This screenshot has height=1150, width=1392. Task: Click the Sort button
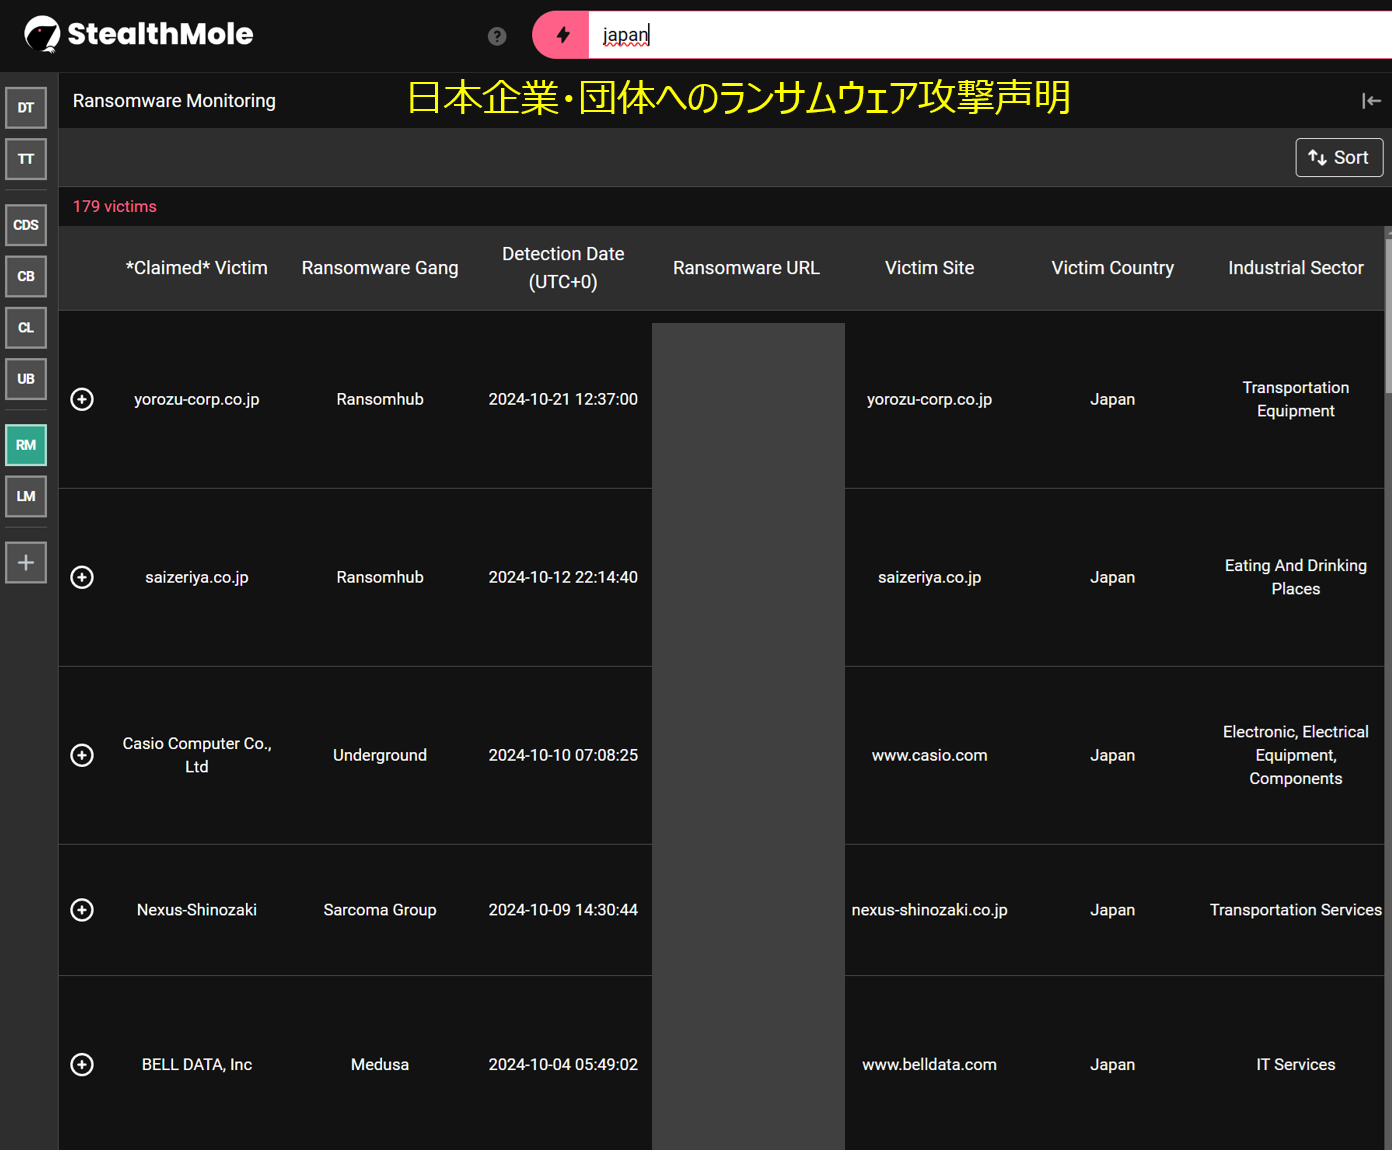tap(1339, 157)
